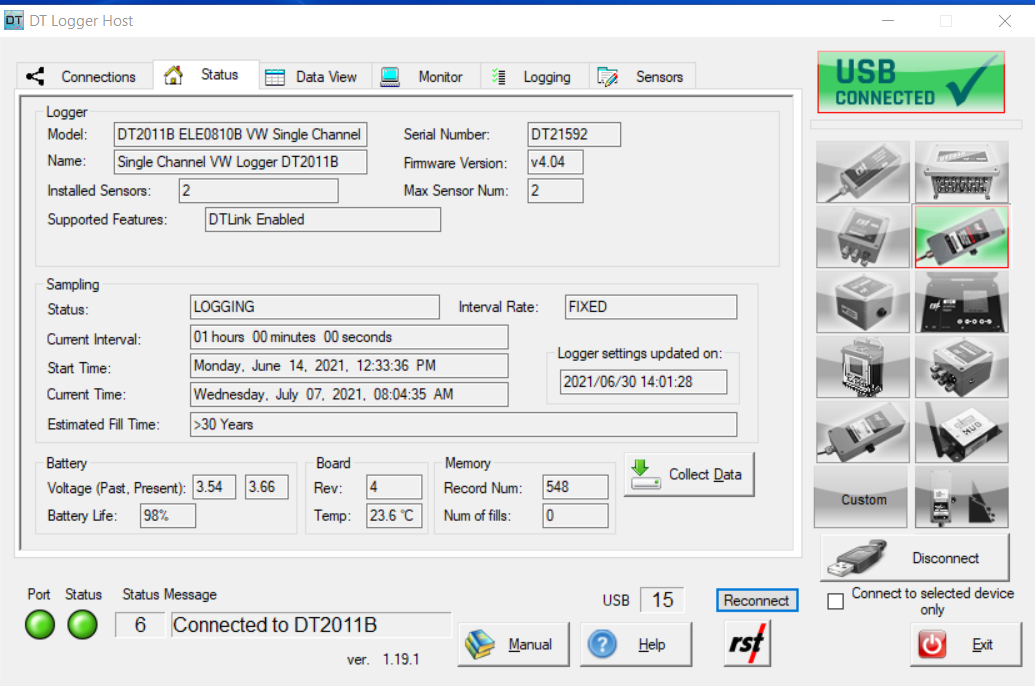
Task: Click the logger settings updated date field
Action: (x=644, y=382)
